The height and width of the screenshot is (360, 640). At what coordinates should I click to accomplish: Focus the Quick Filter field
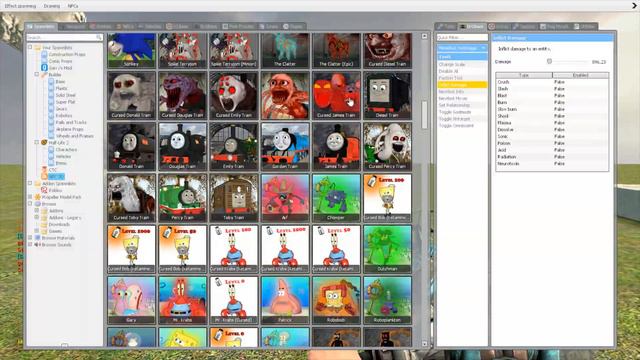coord(462,37)
